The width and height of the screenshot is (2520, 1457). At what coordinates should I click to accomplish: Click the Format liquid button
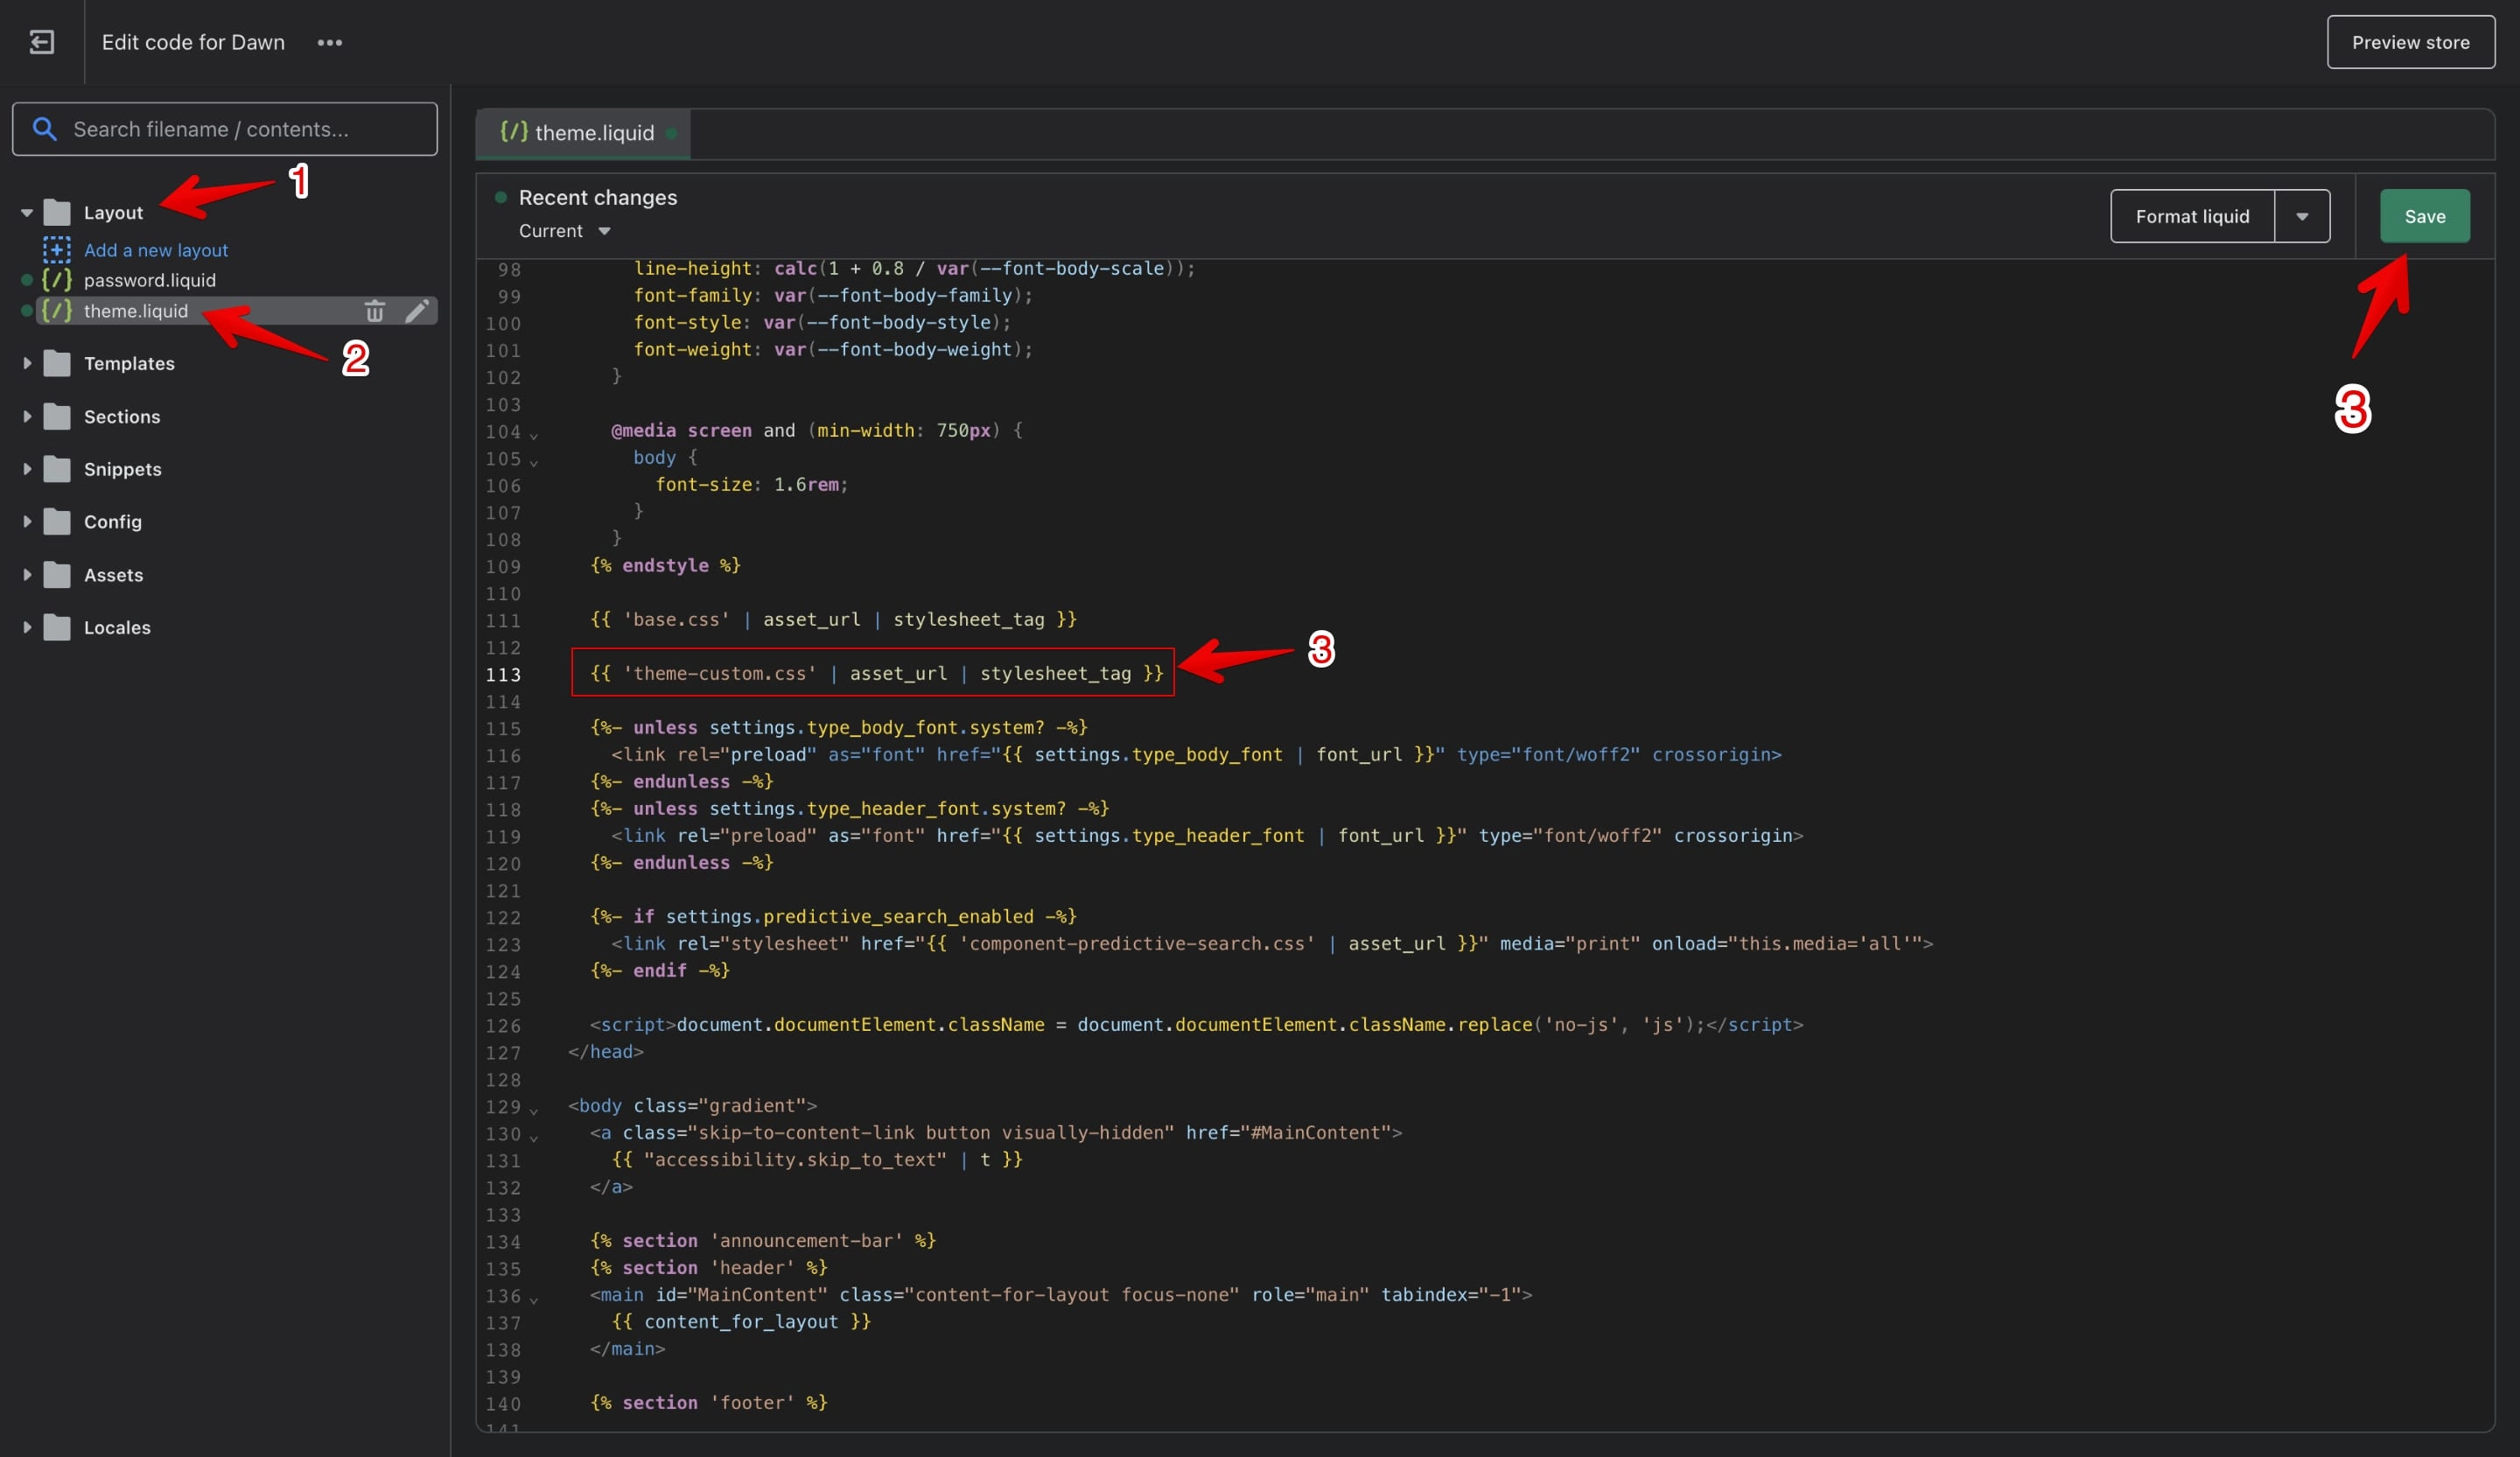click(2192, 216)
